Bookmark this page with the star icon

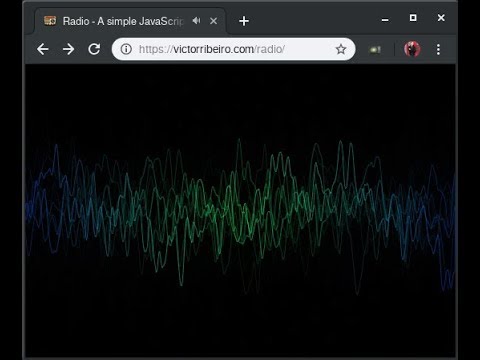(x=341, y=49)
